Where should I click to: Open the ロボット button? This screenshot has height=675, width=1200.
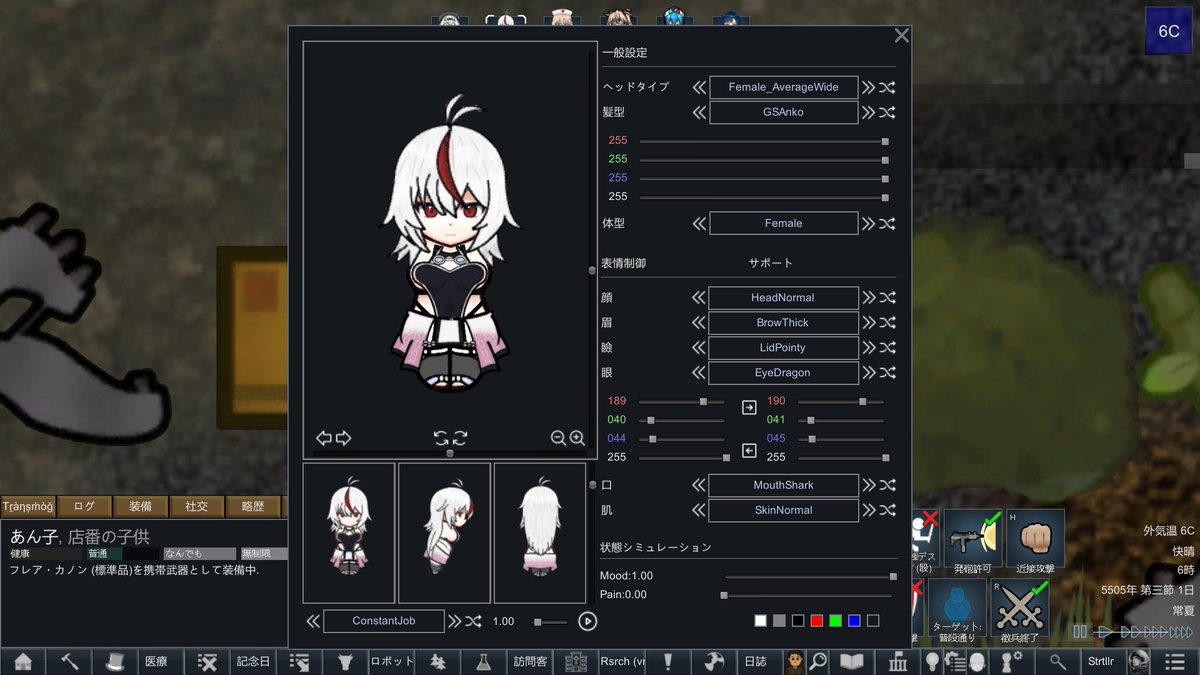[x=392, y=661]
